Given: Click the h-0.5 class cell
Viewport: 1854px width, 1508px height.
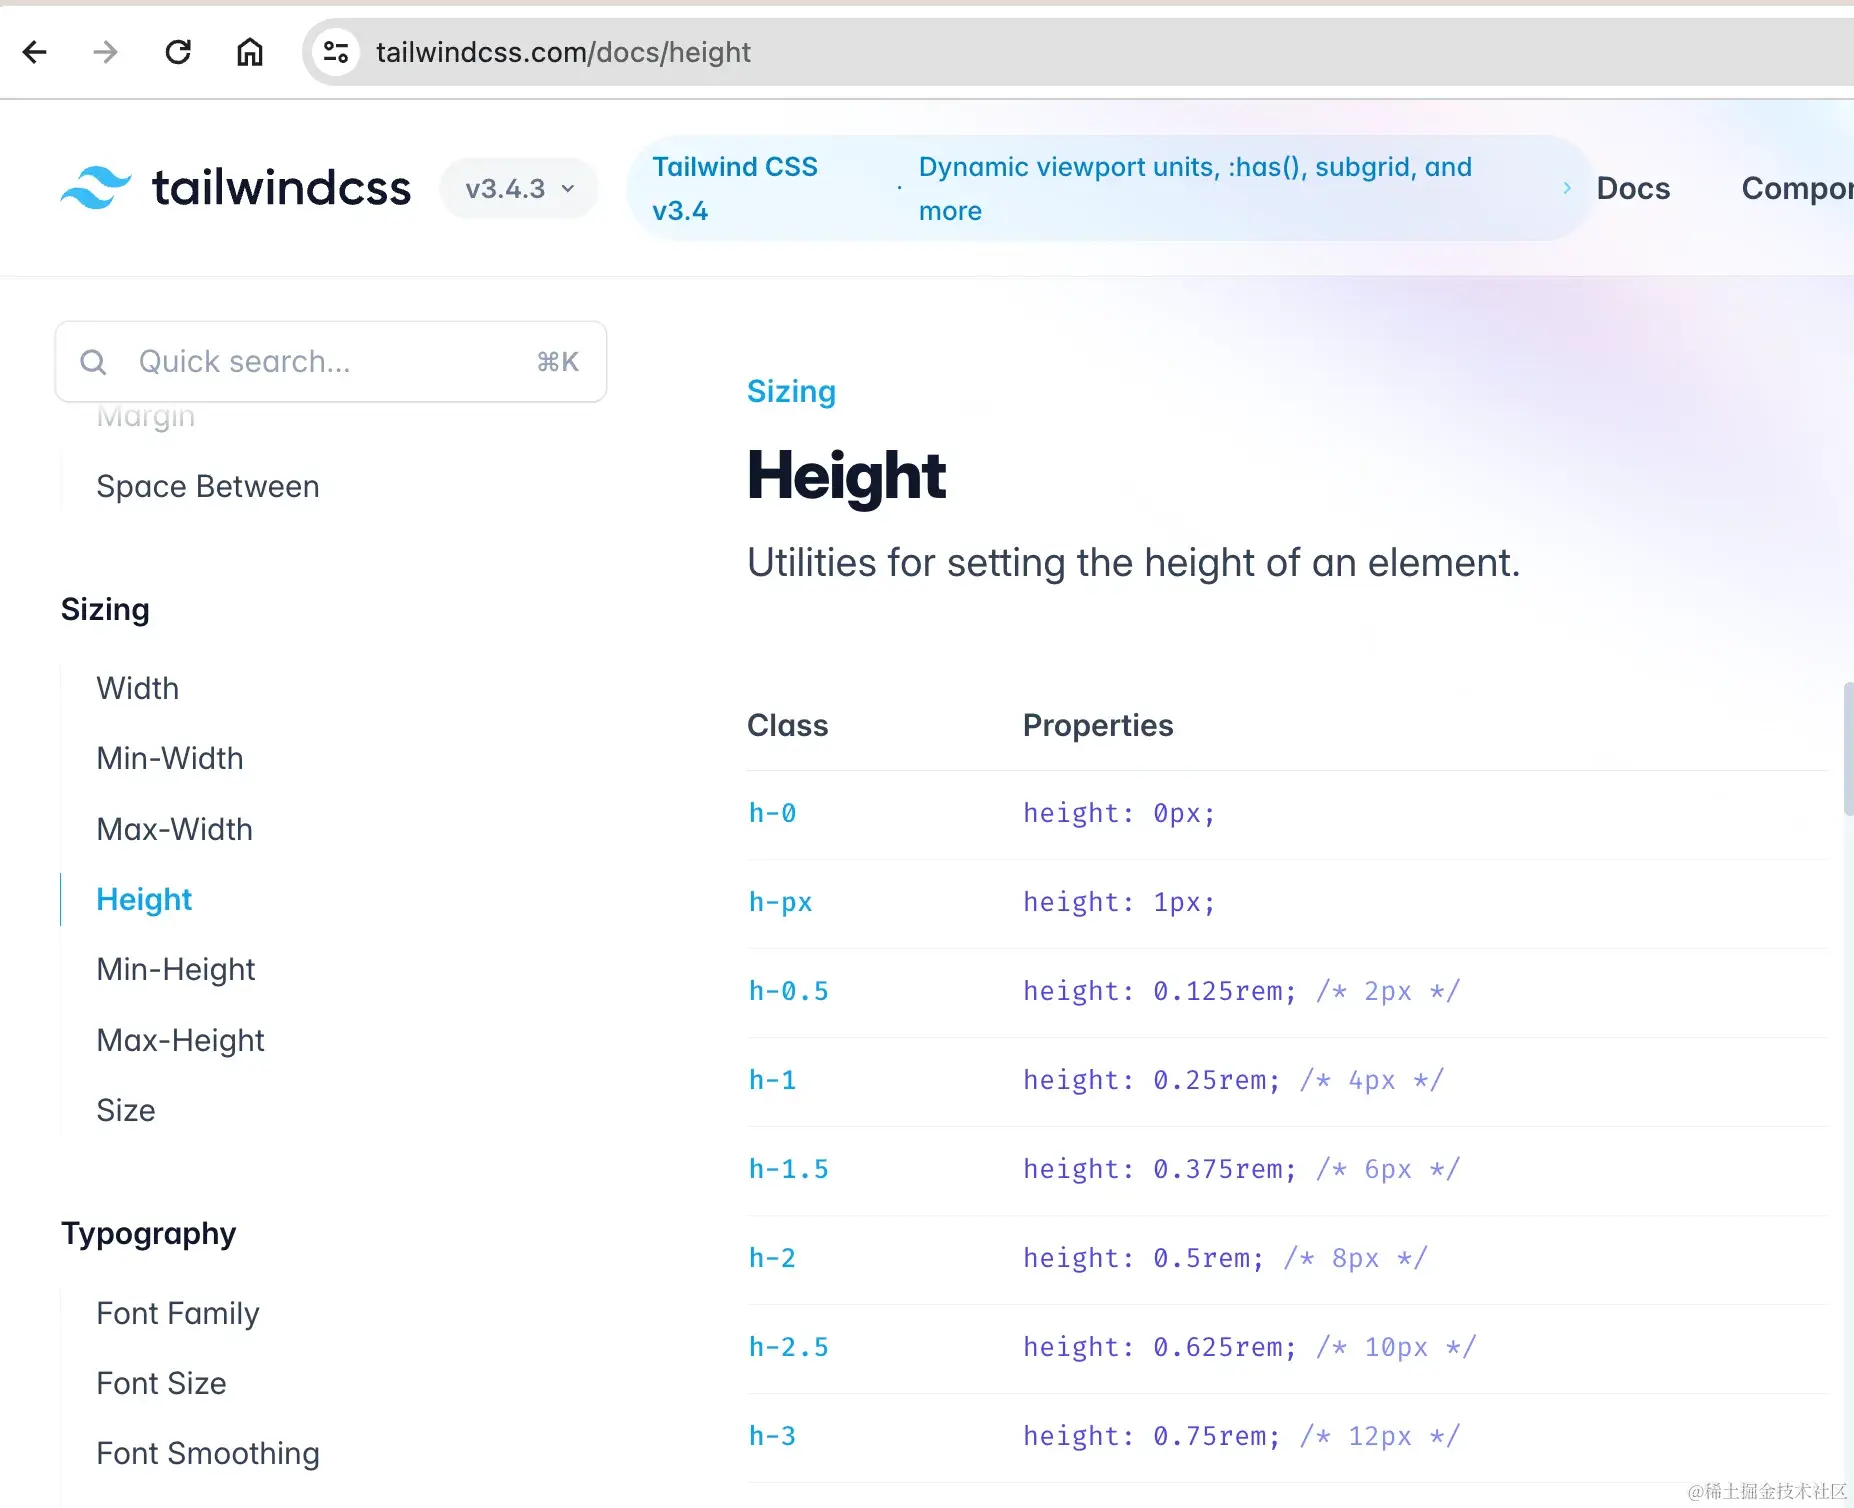Looking at the screenshot, I should pos(789,991).
